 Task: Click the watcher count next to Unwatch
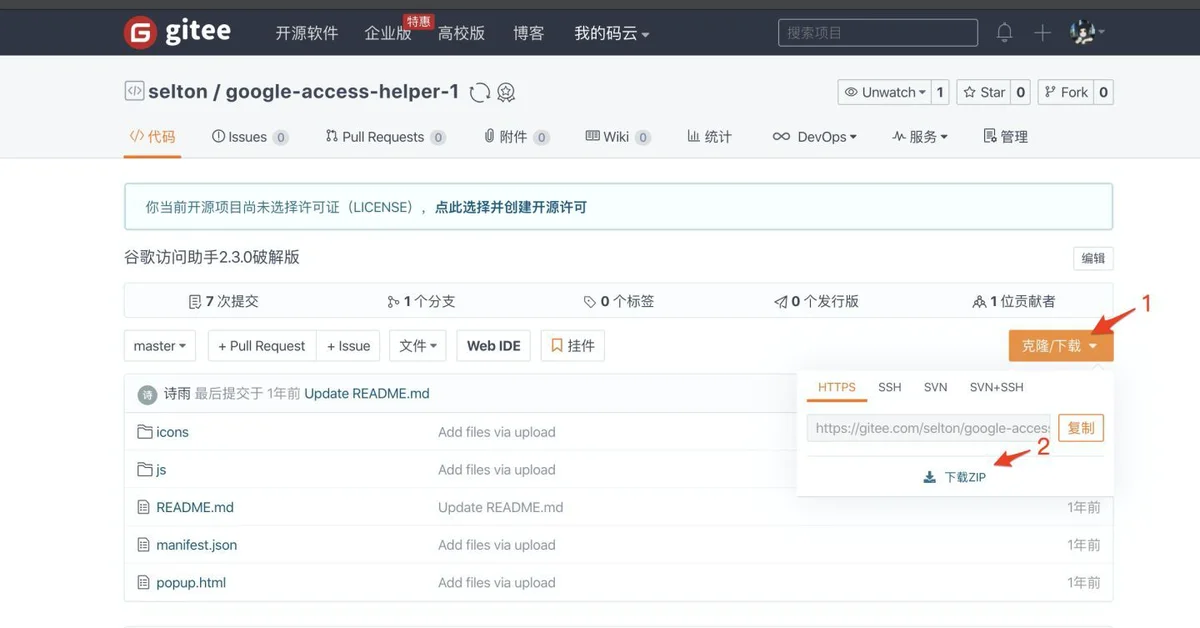tap(940, 92)
